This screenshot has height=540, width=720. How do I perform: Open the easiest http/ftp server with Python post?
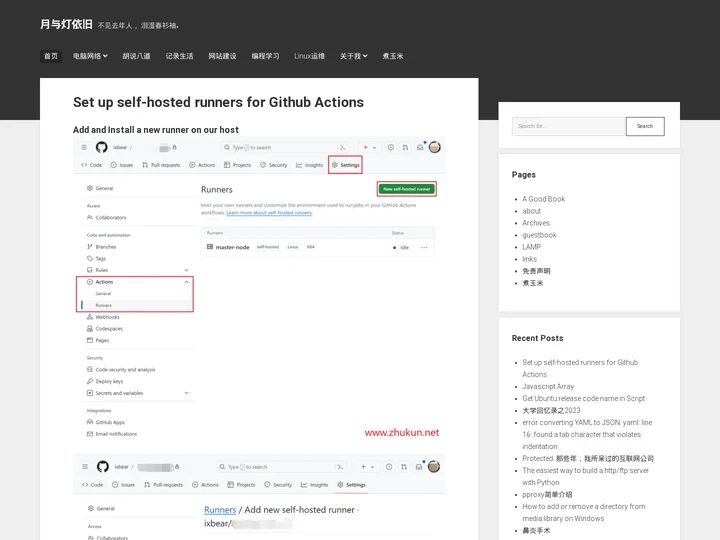[x=585, y=476]
